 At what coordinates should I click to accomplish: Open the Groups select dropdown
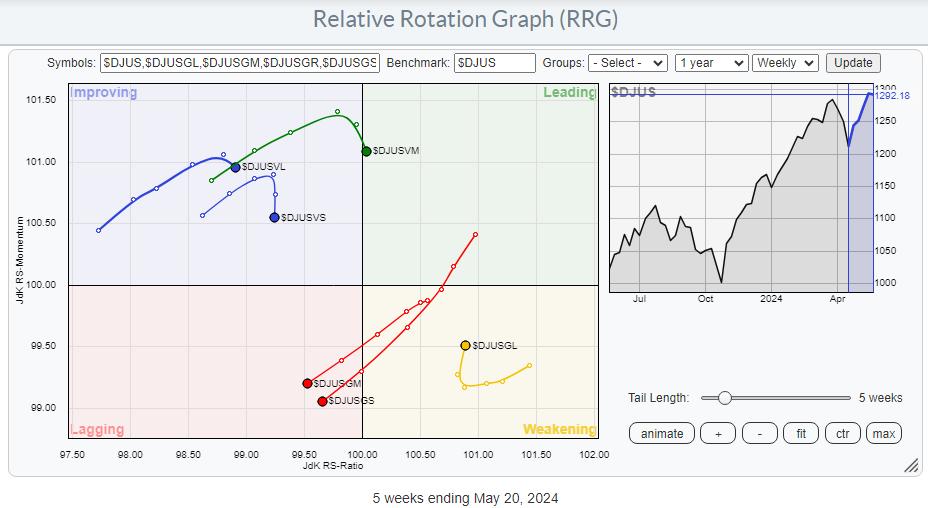[x=627, y=63]
